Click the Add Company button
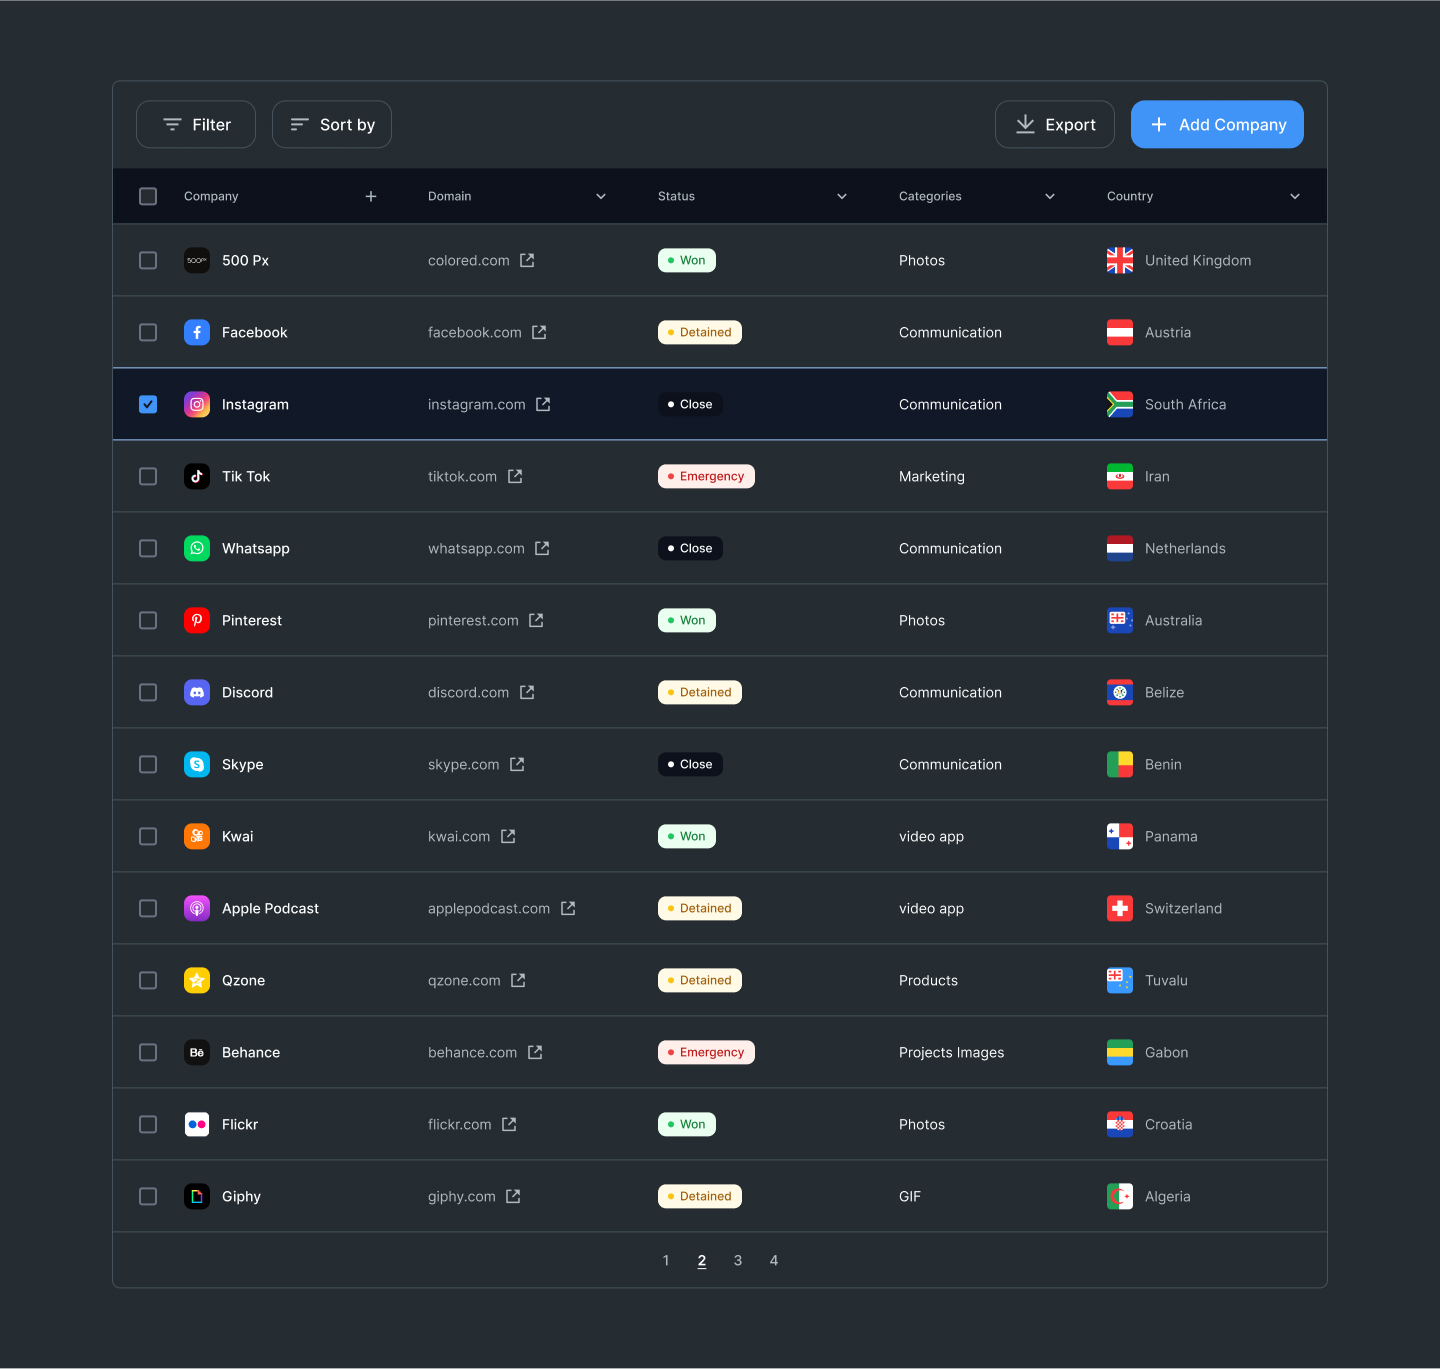The image size is (1440, 1369). click(x=1217, y=124)
